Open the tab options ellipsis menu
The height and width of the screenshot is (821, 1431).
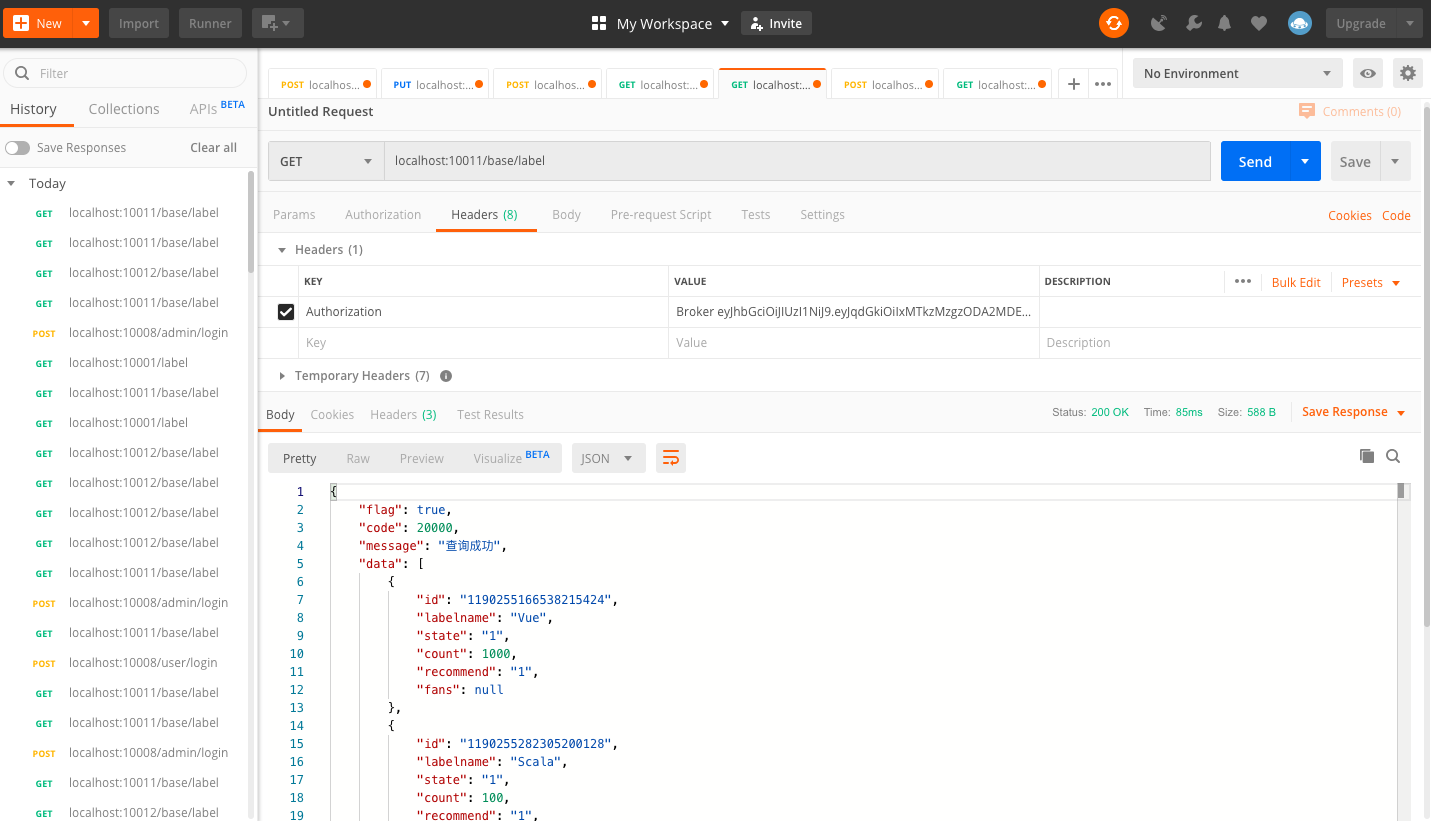(x=1103, y=84)
